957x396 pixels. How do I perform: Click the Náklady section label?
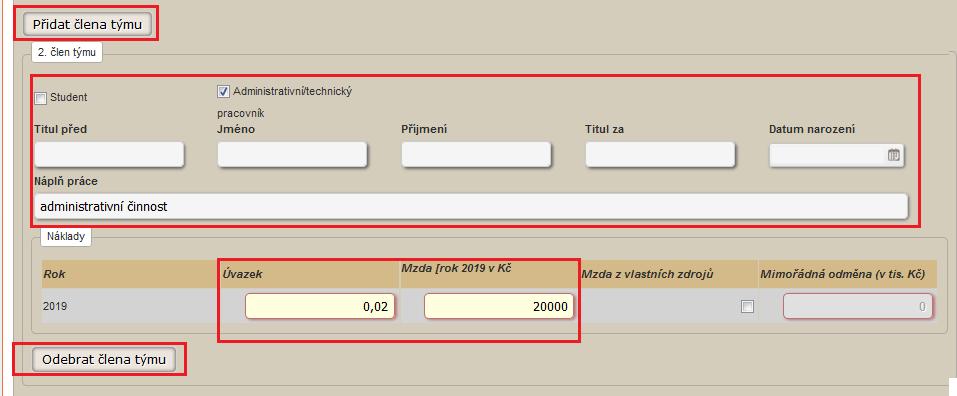(x=66, y=237)
